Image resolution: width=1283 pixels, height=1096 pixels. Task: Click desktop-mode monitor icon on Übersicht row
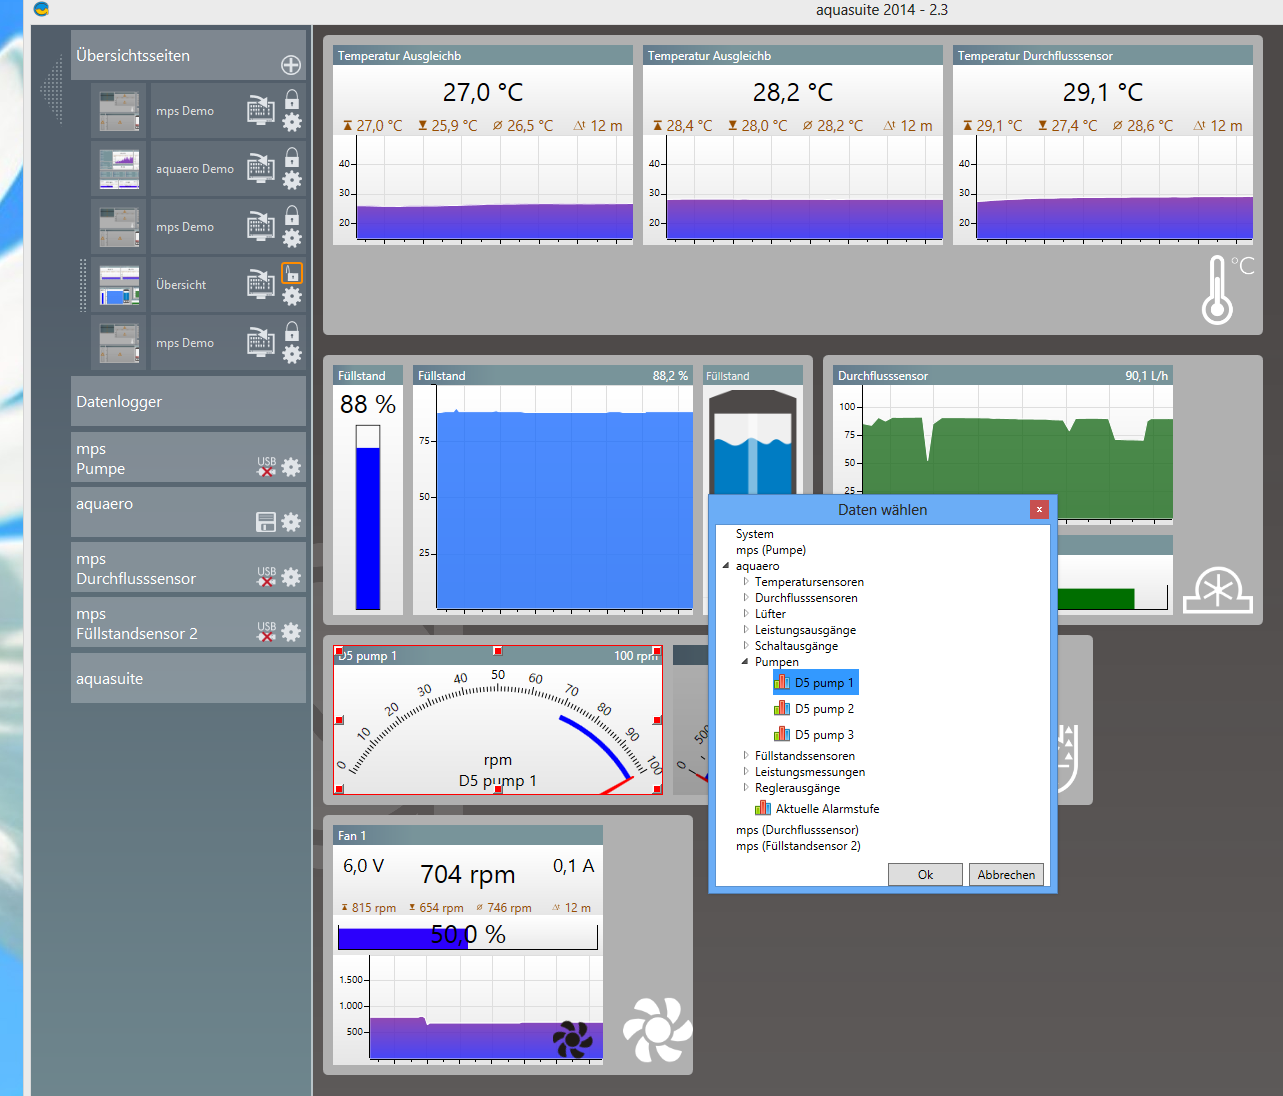pos(261,284)
